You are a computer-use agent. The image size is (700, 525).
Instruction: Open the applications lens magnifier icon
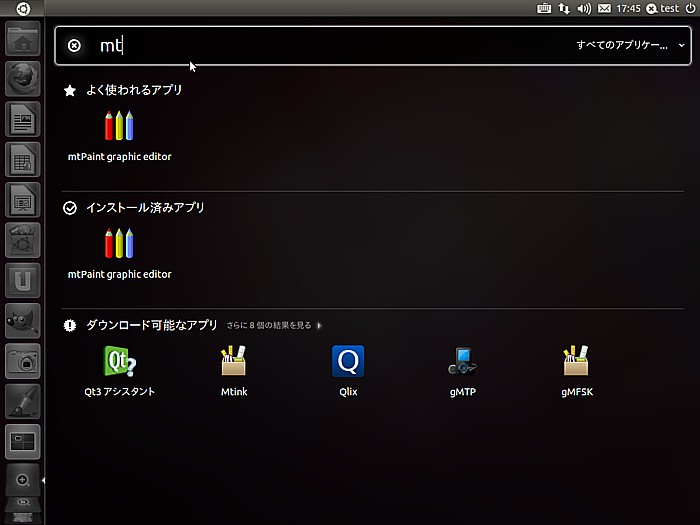[23, 480]
